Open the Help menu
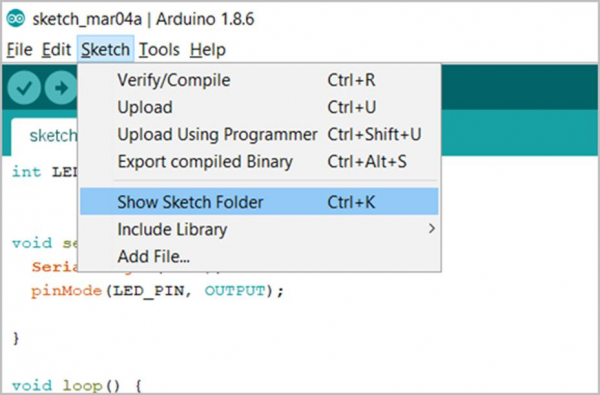This screenshot has width=600, height=395. (x=208, y=50)
